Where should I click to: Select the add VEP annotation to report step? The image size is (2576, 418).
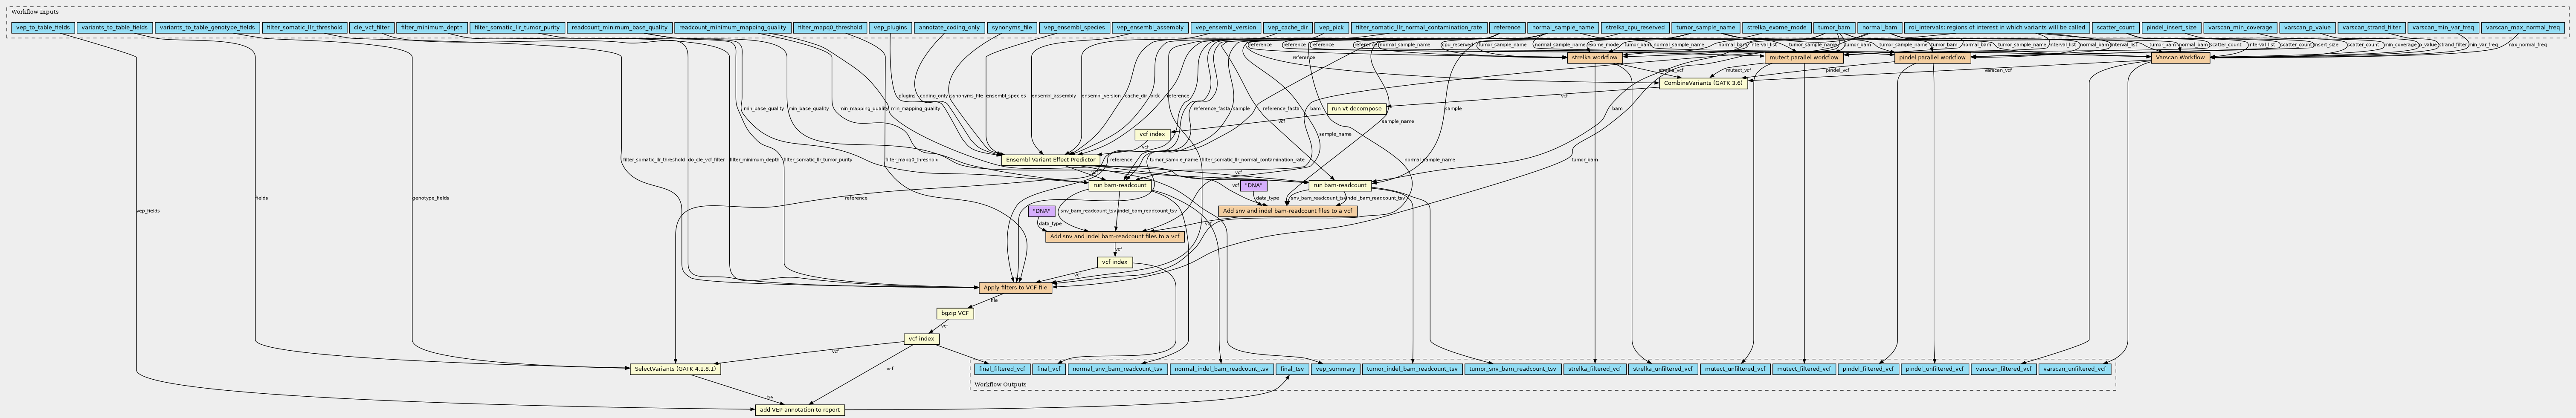(800, 410)
